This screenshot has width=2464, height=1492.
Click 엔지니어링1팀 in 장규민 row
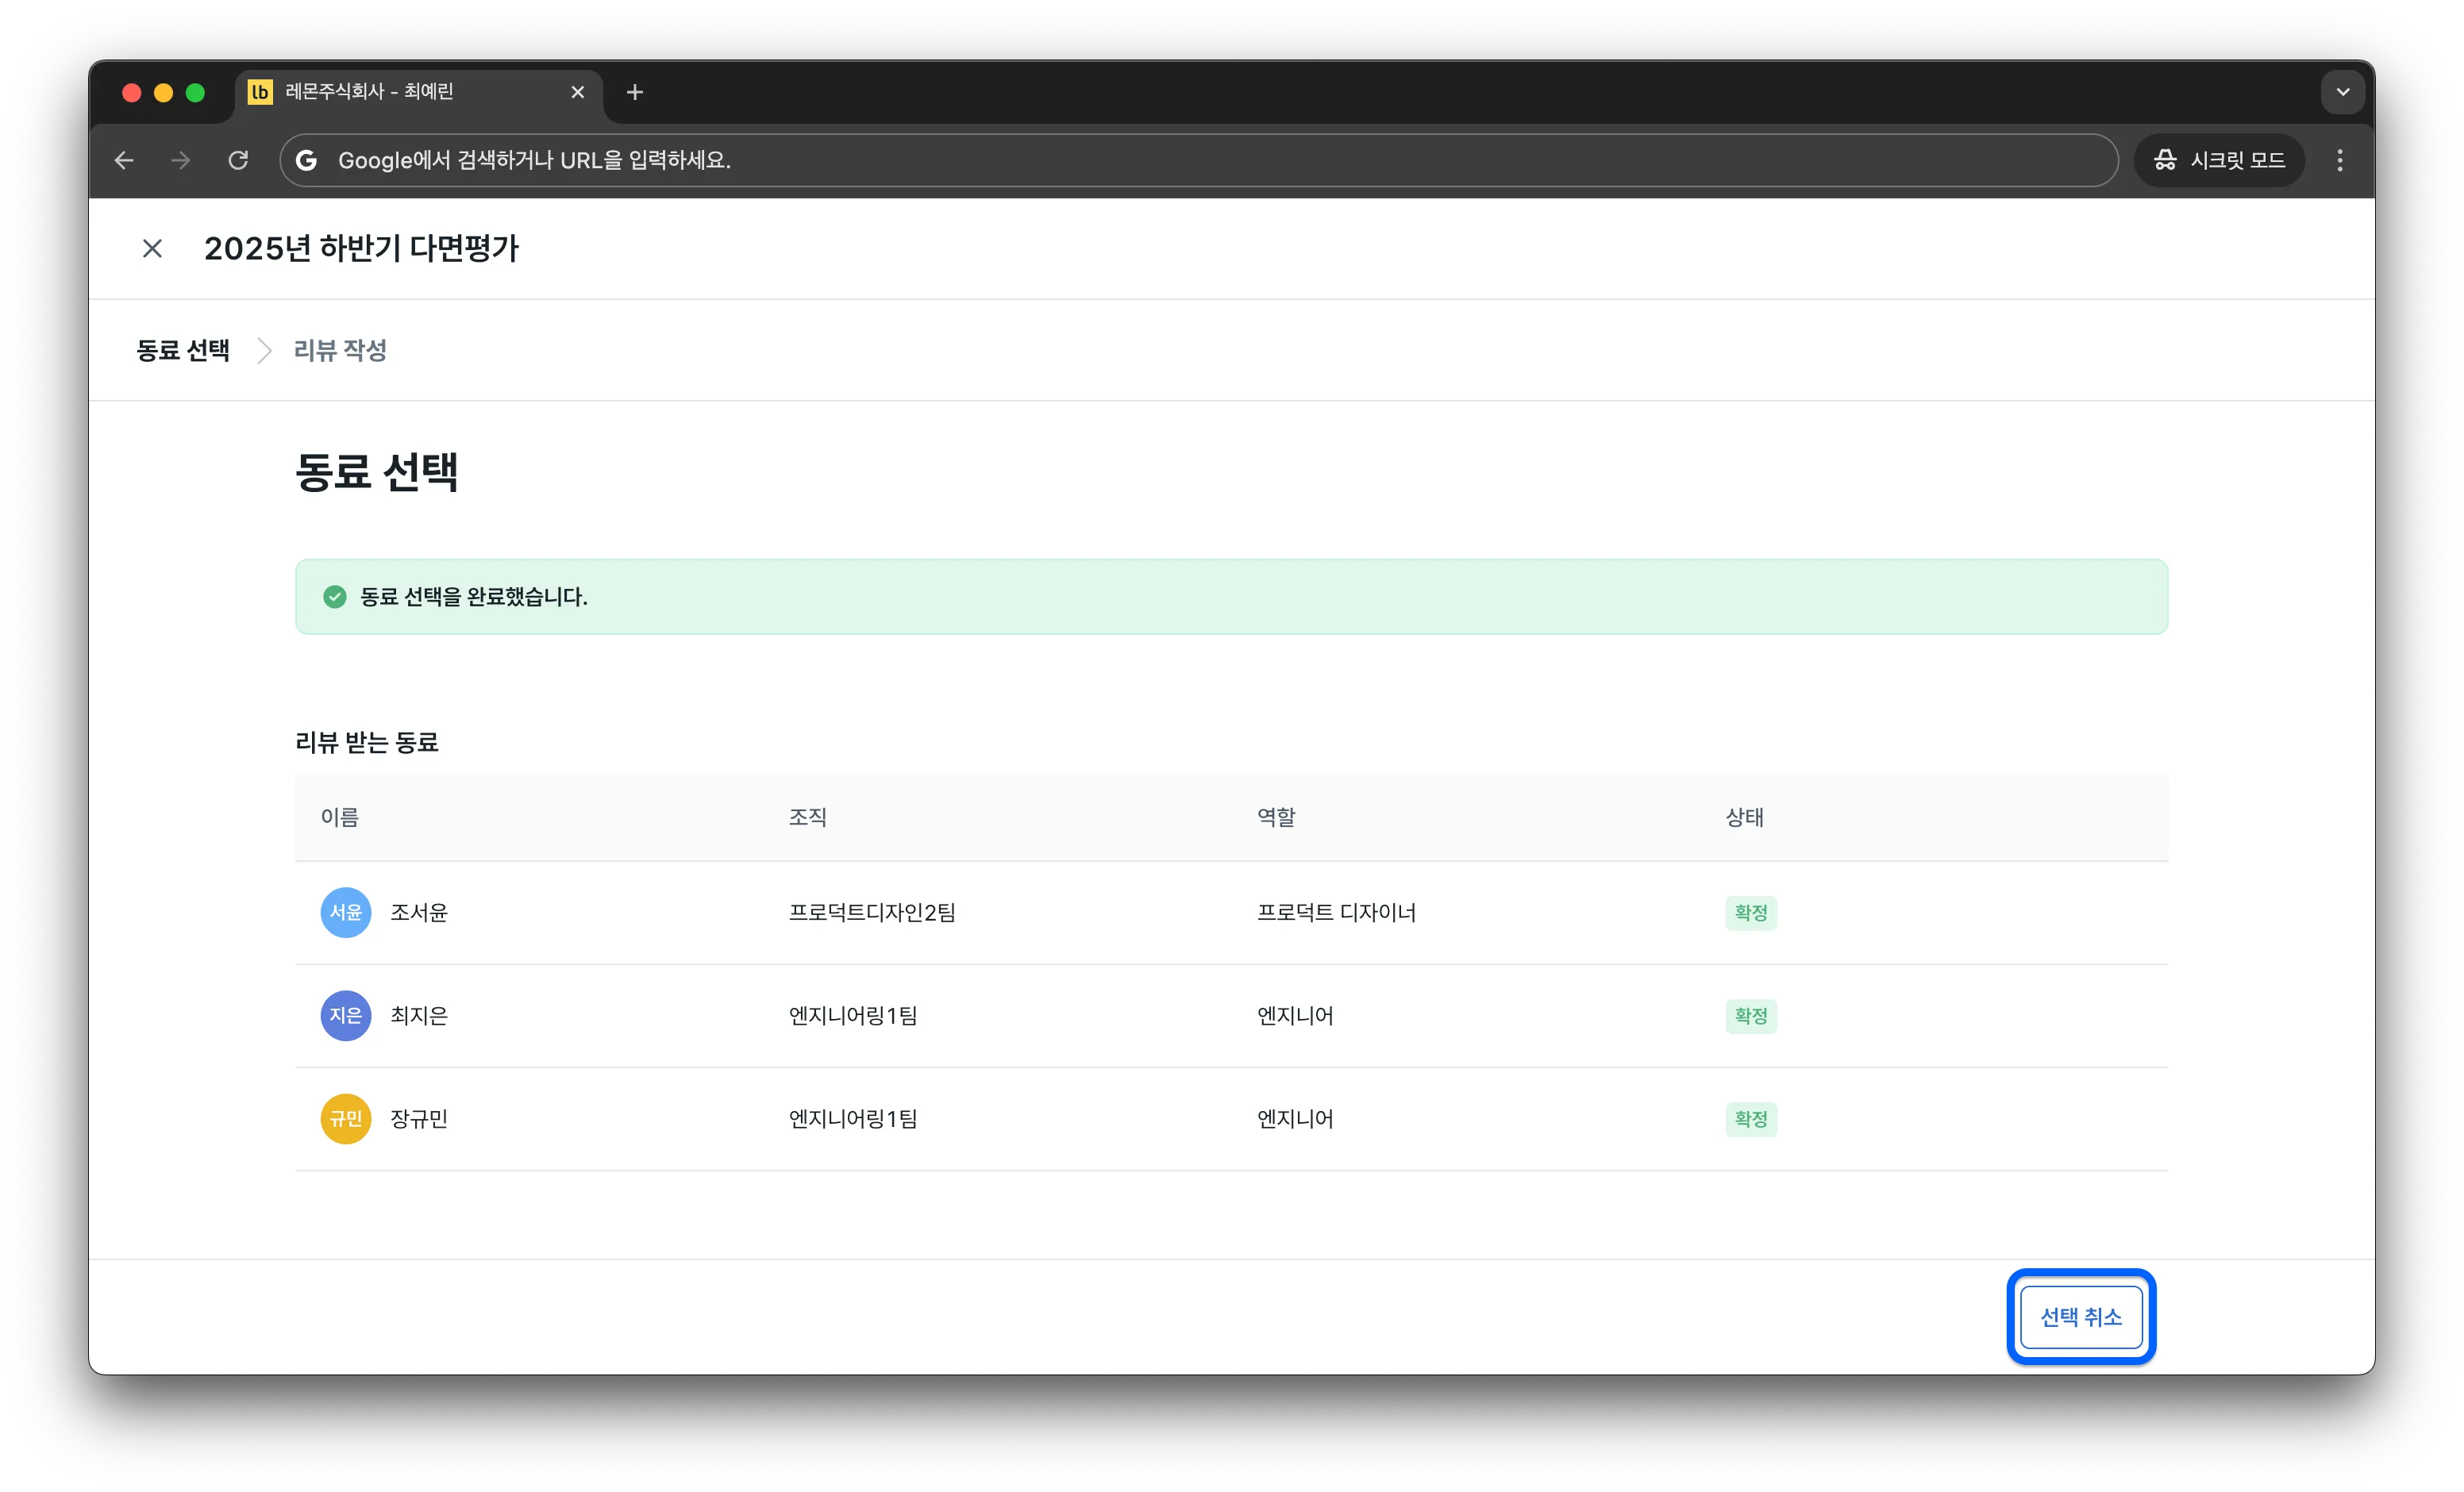pyautogui.click(x=853, y=1118)
